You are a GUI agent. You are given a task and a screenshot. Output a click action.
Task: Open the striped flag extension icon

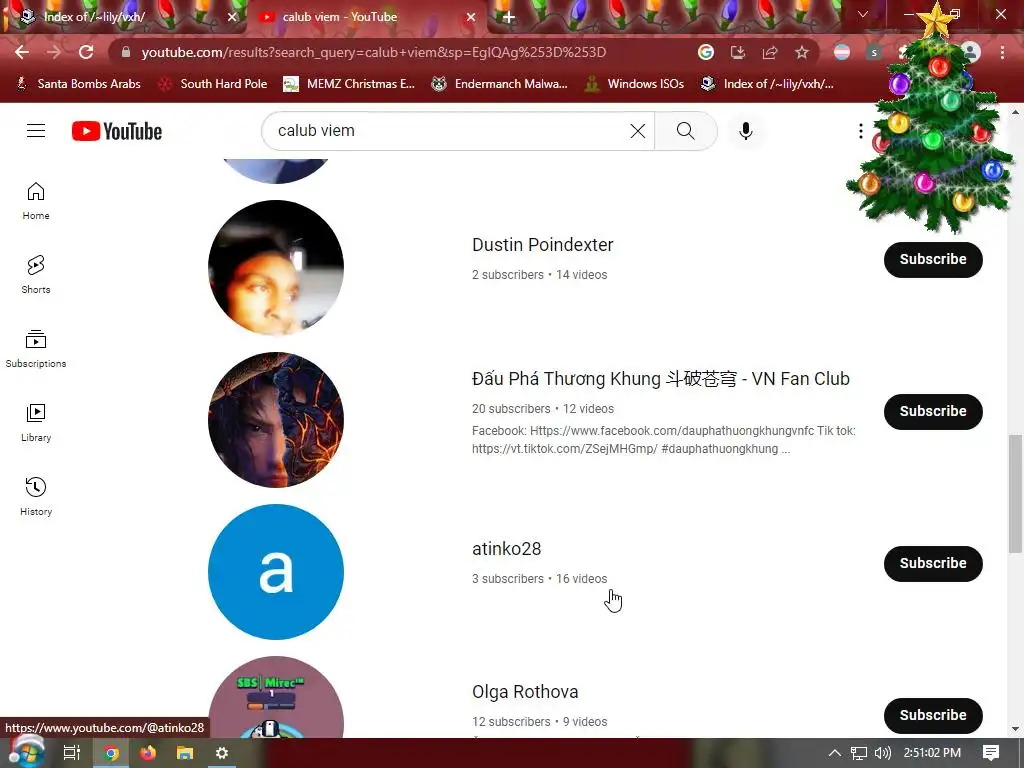tap(842, 52)
